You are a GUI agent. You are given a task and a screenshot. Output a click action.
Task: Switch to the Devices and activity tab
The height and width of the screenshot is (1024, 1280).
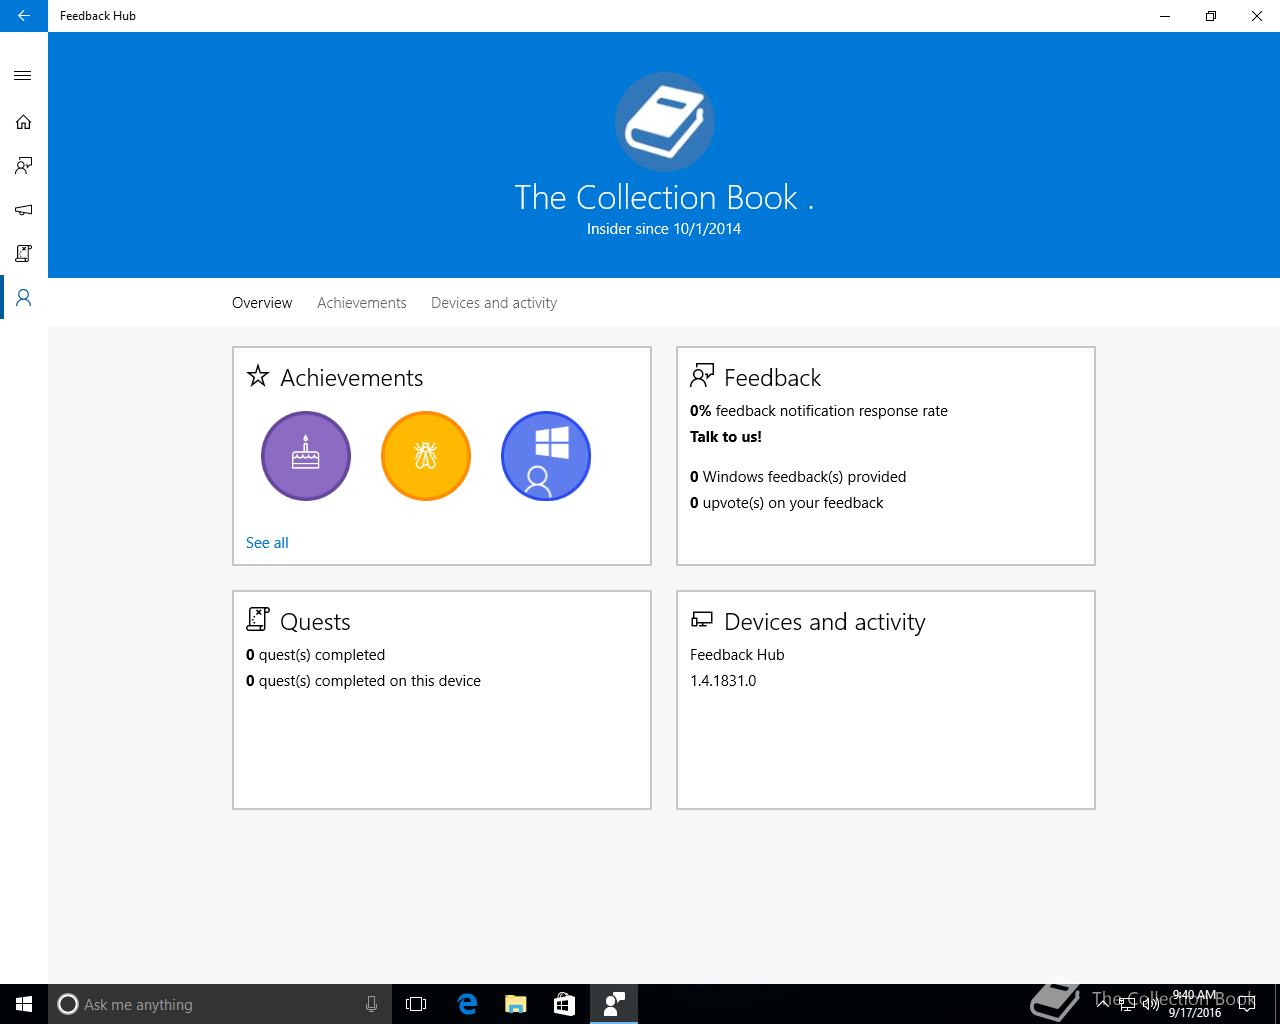click(x=494, y=303)
